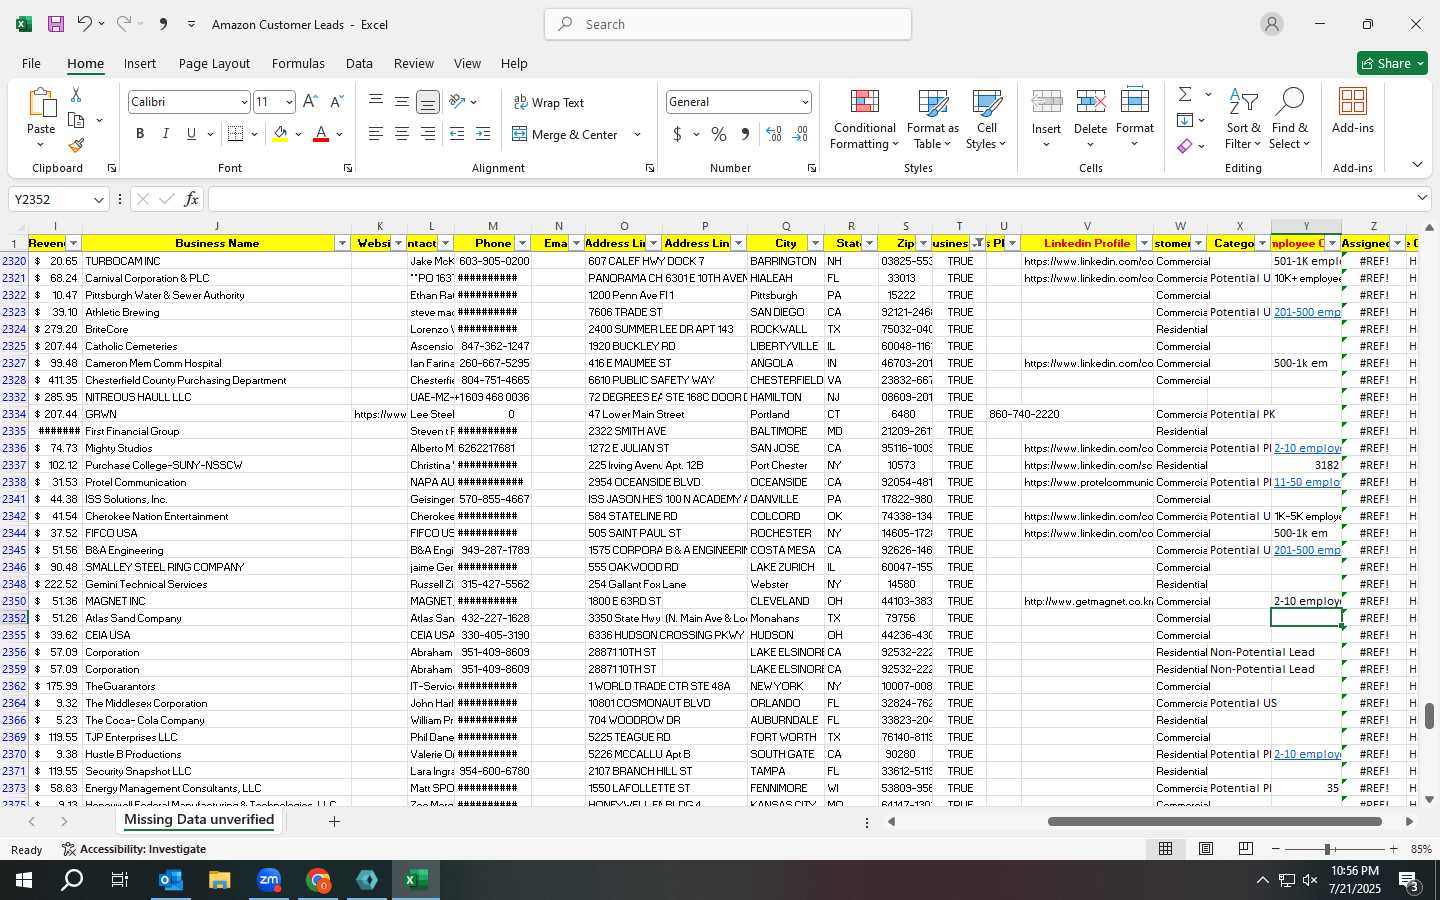Open the Insert tab
This screenshot has width=1440, height=900.
[140, 63]
